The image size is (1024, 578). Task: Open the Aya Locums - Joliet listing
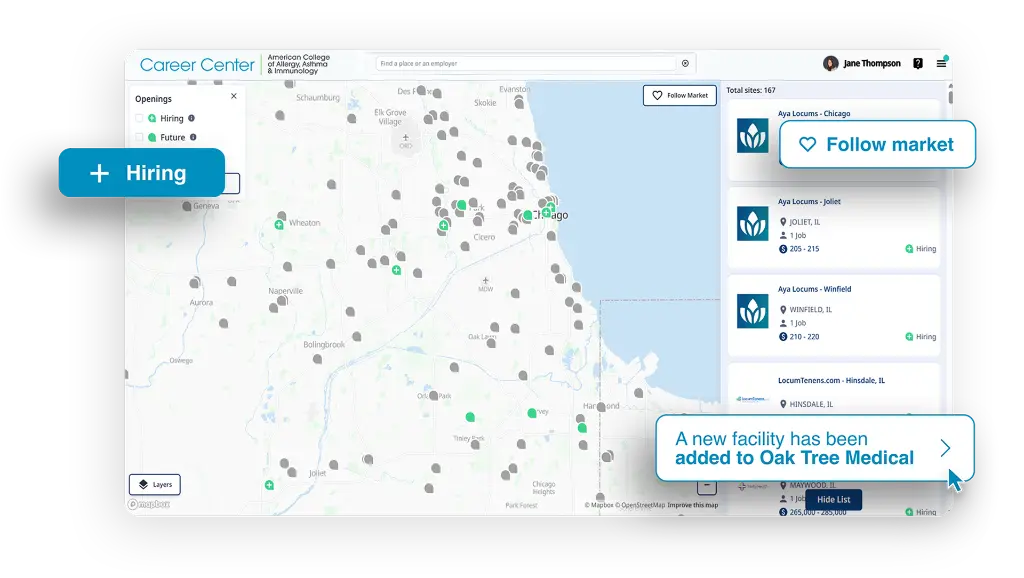833,227
